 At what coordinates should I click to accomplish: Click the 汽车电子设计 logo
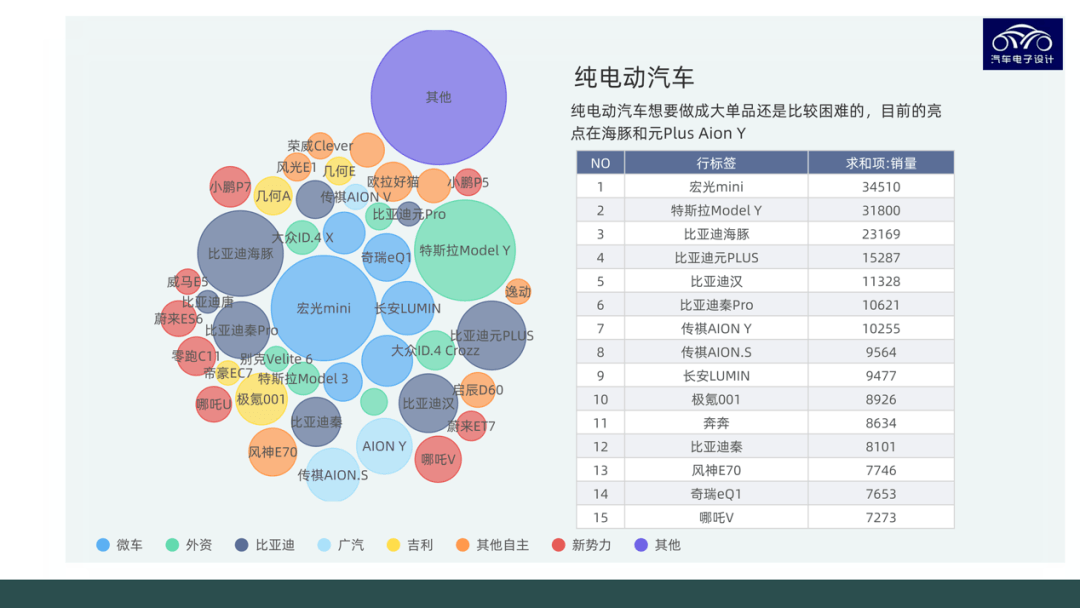(x=1022, y=44)
